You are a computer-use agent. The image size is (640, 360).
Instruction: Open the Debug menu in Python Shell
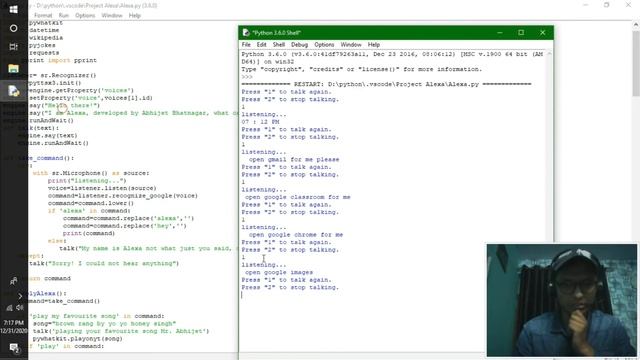299,44
